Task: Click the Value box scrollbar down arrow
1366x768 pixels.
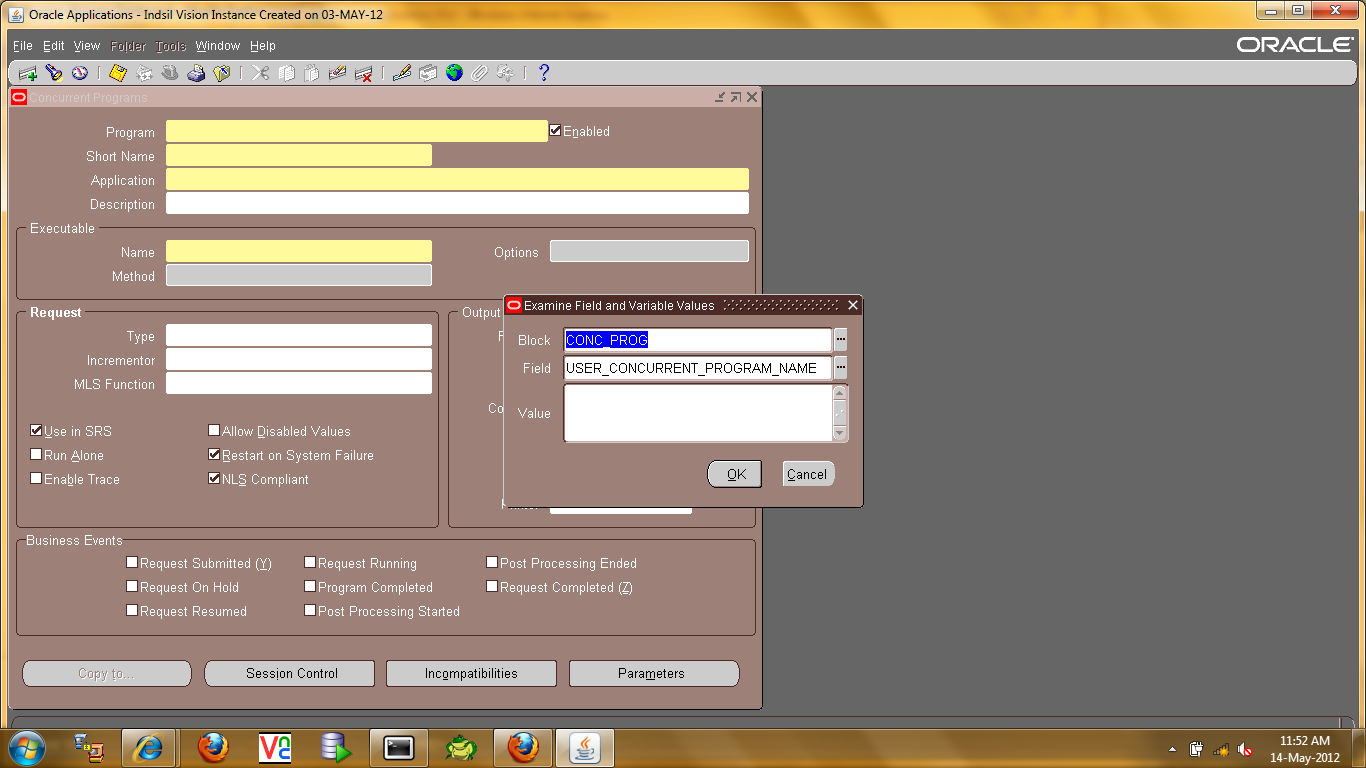Action: click(x=840, y=433)
